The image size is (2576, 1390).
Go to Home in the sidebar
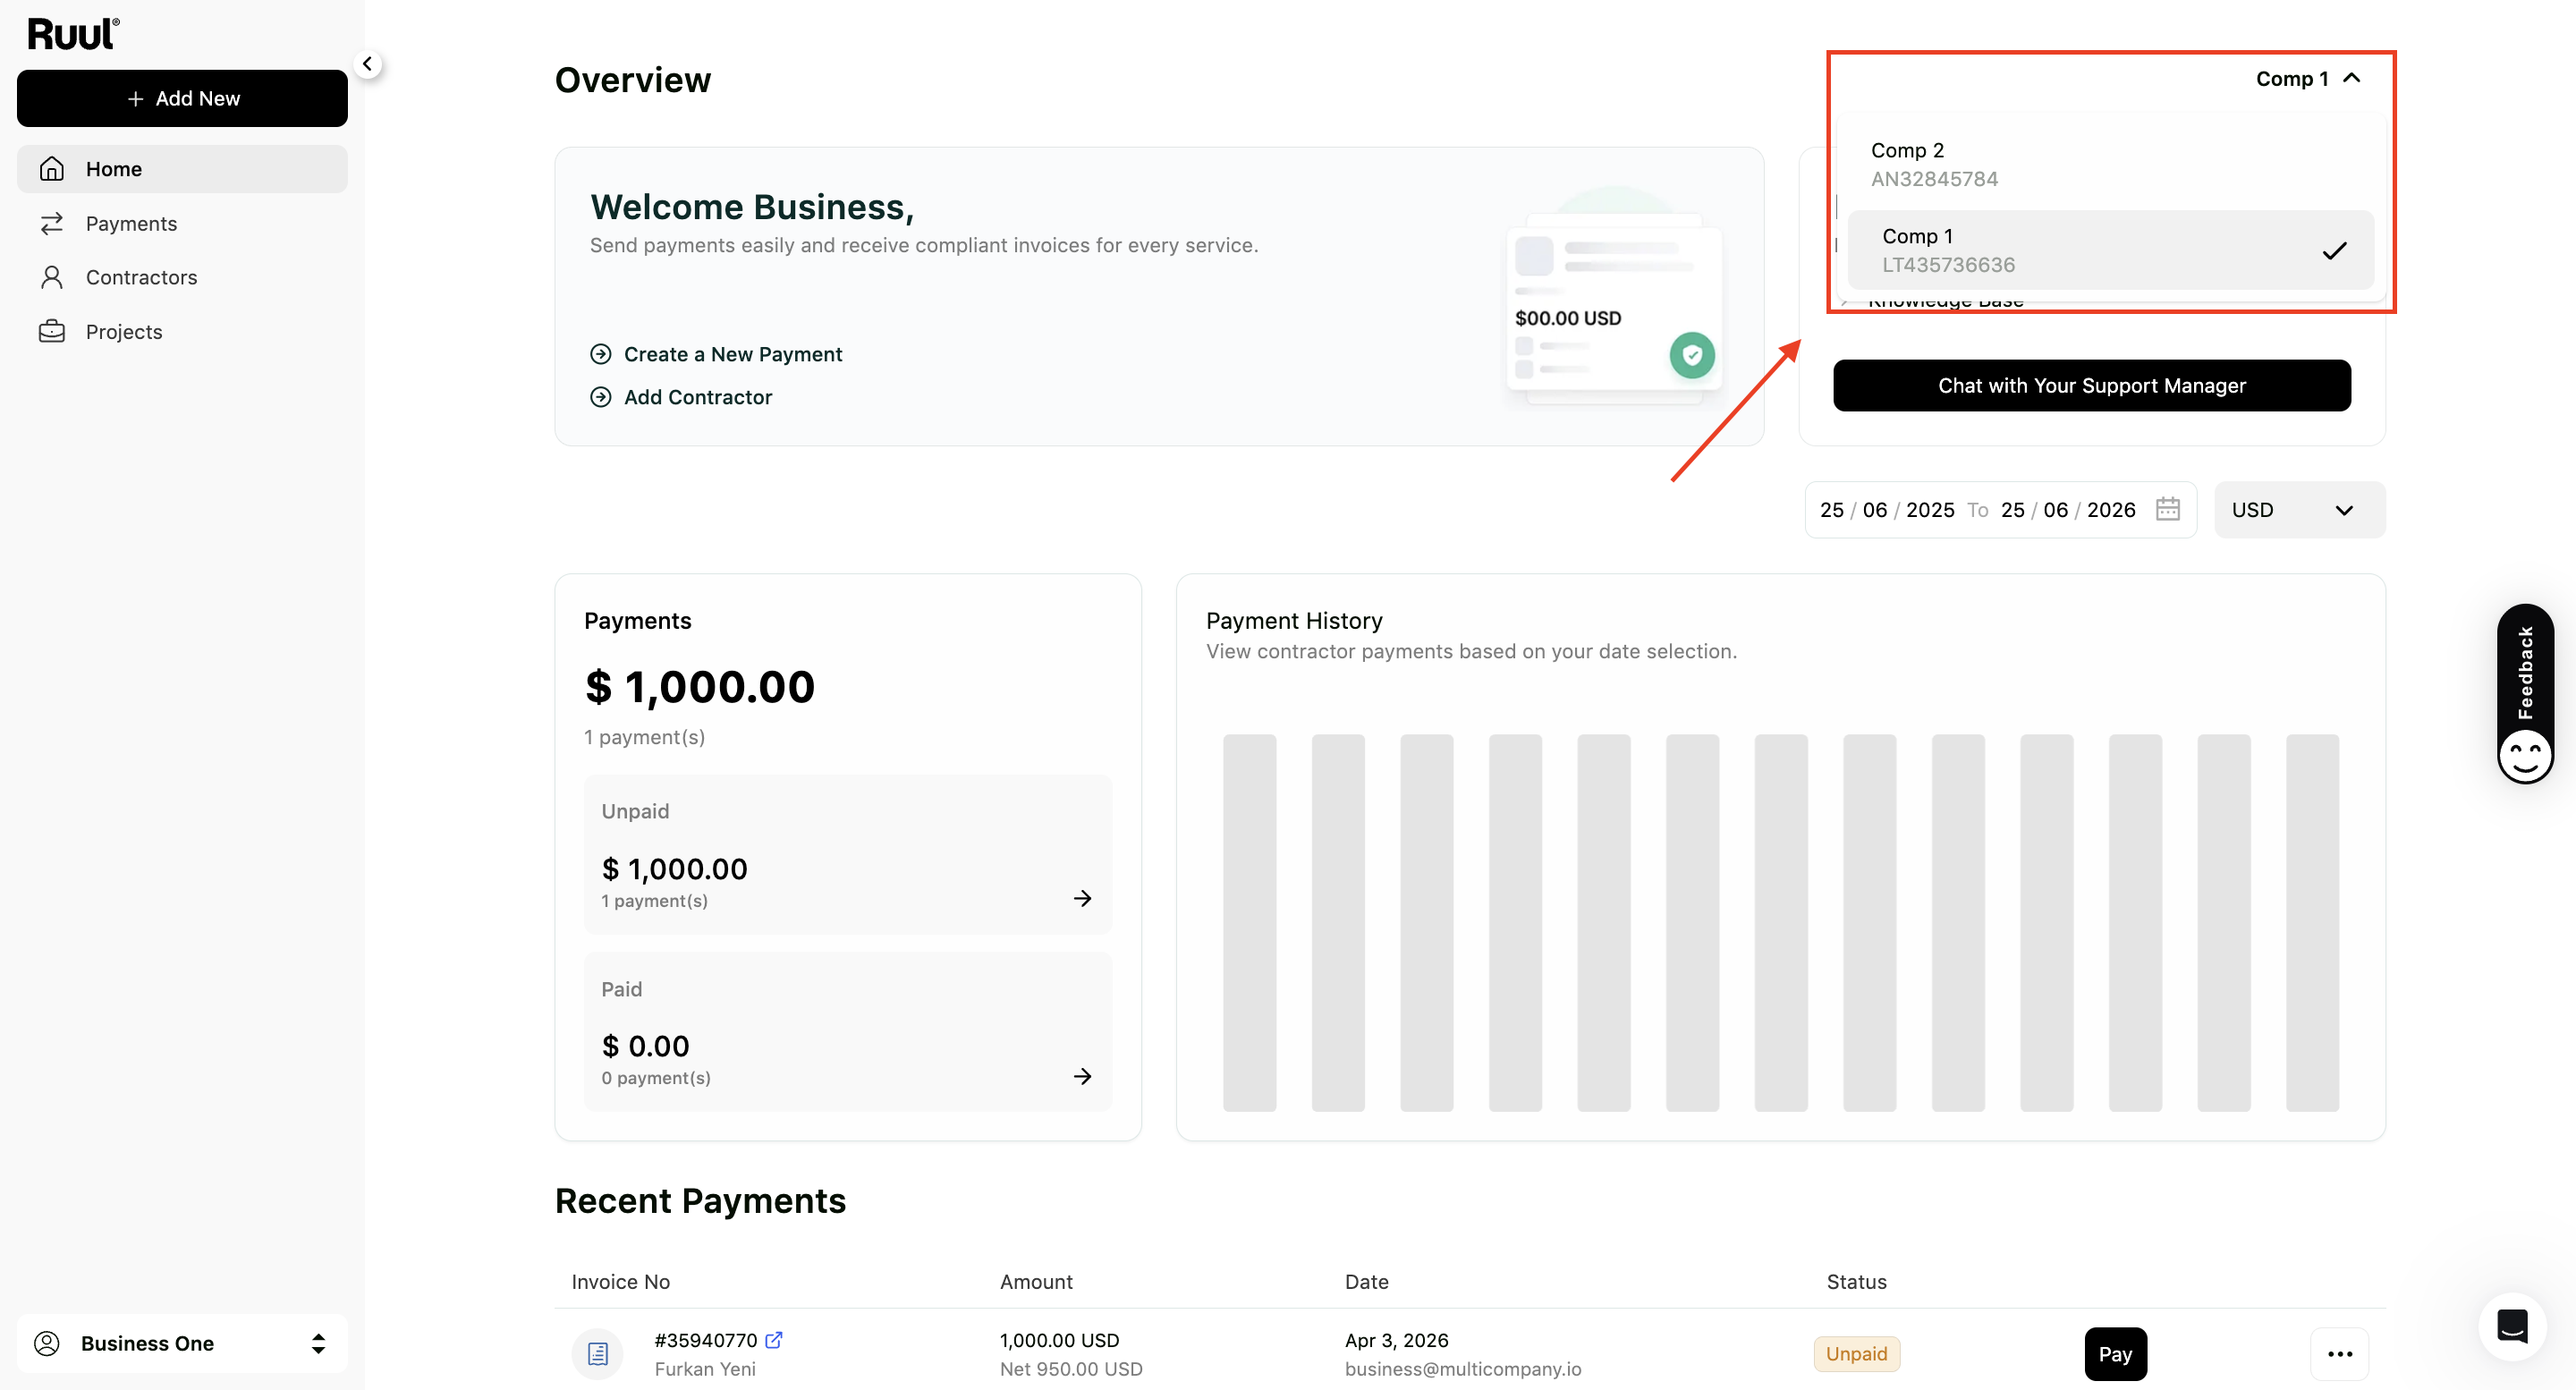[182, 169]
